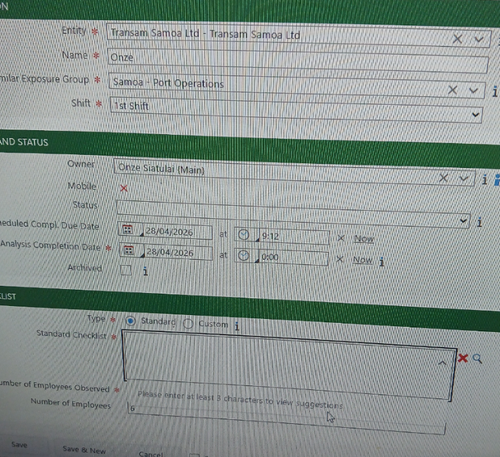Click Now link for Scheduled Due Date

[364, 239]
